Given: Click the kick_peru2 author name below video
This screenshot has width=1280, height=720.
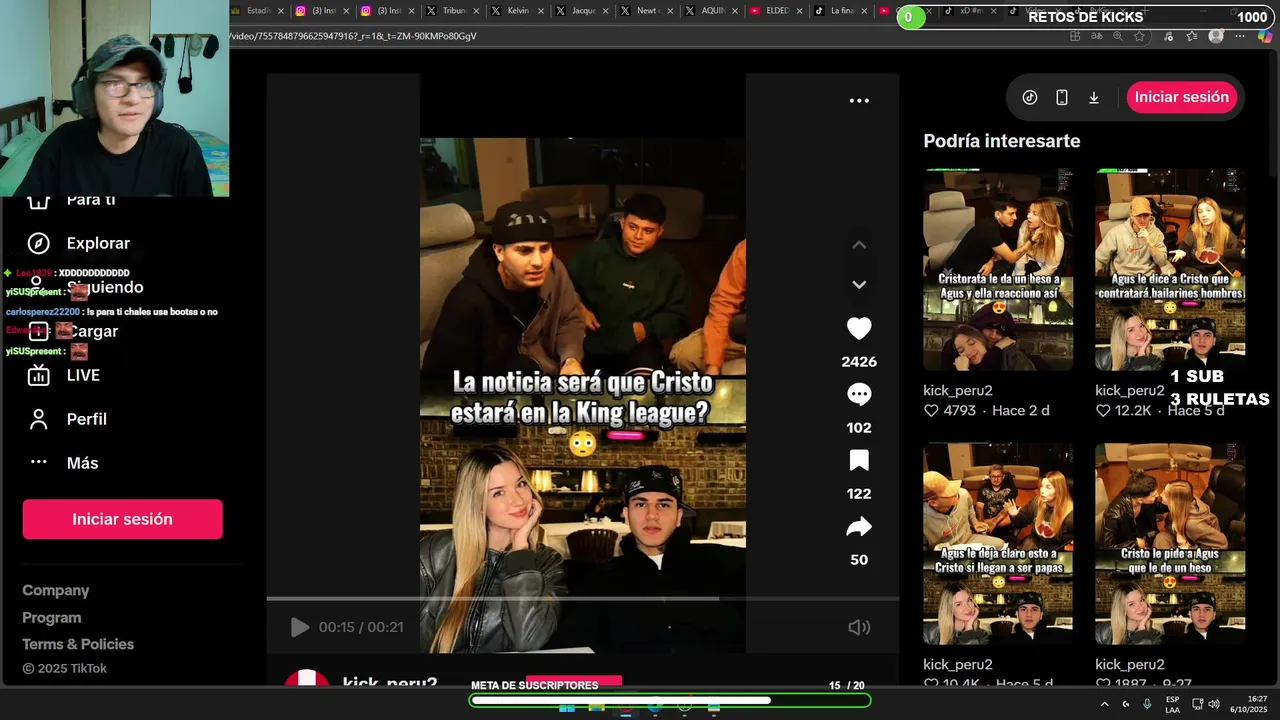Looking at the screenshot, I should click(390, 683).
